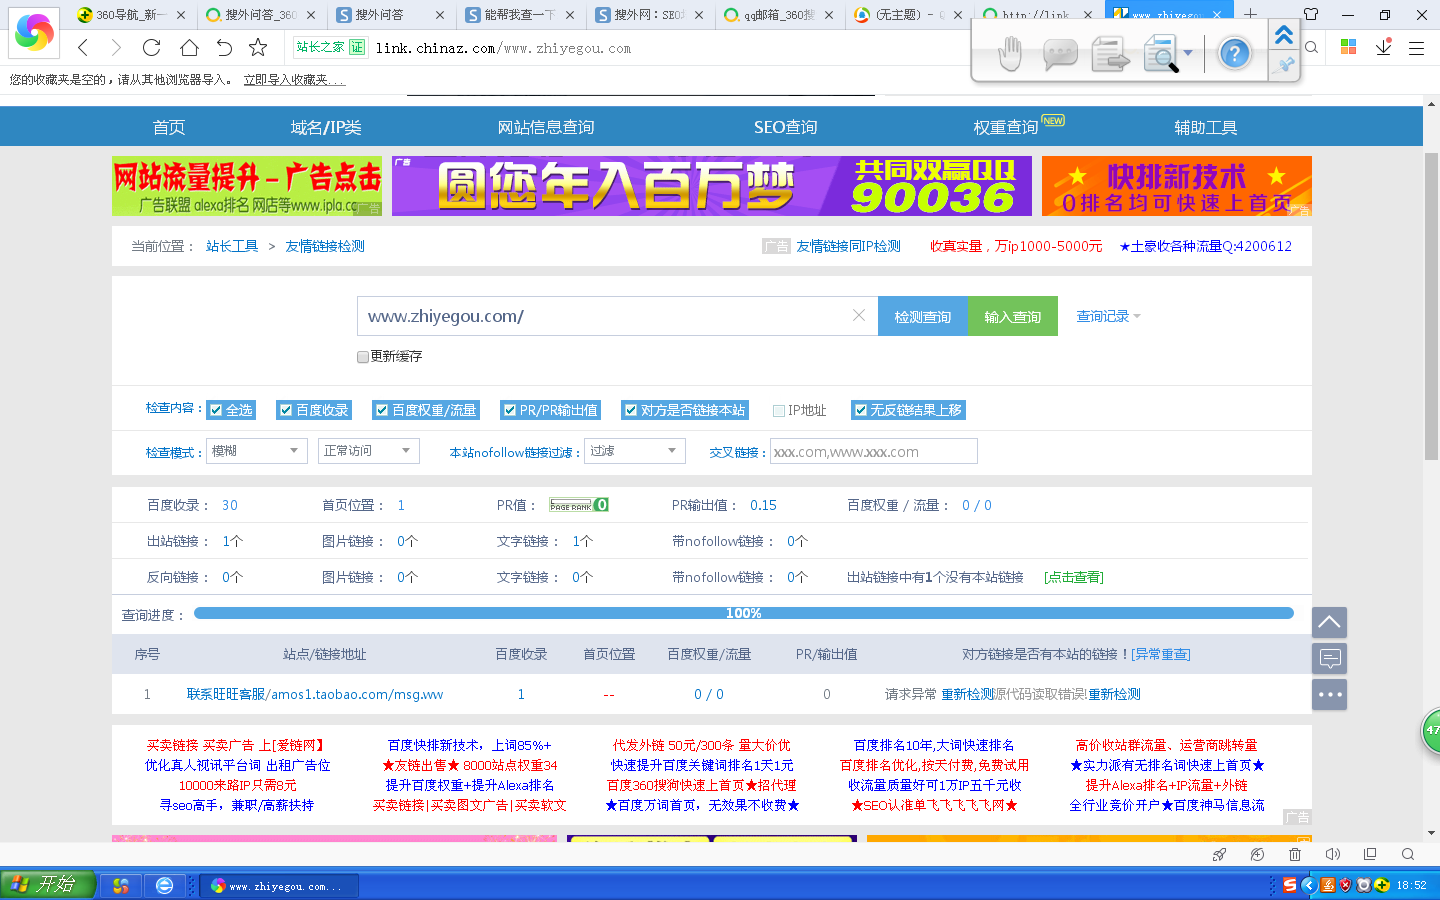Toggle the sound speaker icon in status bar
This screenshot has height=900, width=1440.
coord(1333,854)
